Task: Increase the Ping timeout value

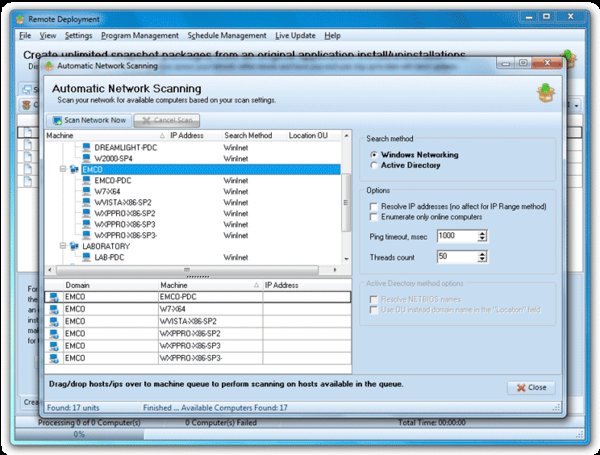Action: (x=482, y=232)
